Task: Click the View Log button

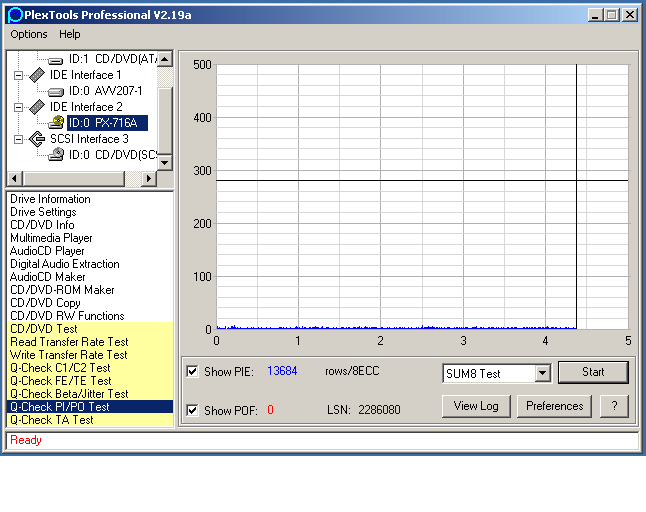Action: (476, 406)
